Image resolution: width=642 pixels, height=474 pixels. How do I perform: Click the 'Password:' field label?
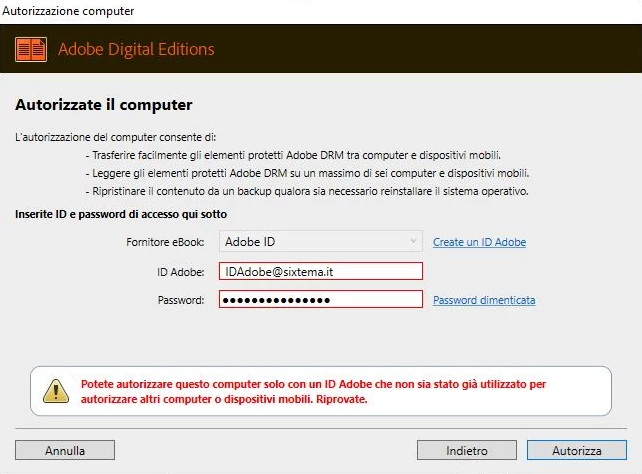point(181,300)
